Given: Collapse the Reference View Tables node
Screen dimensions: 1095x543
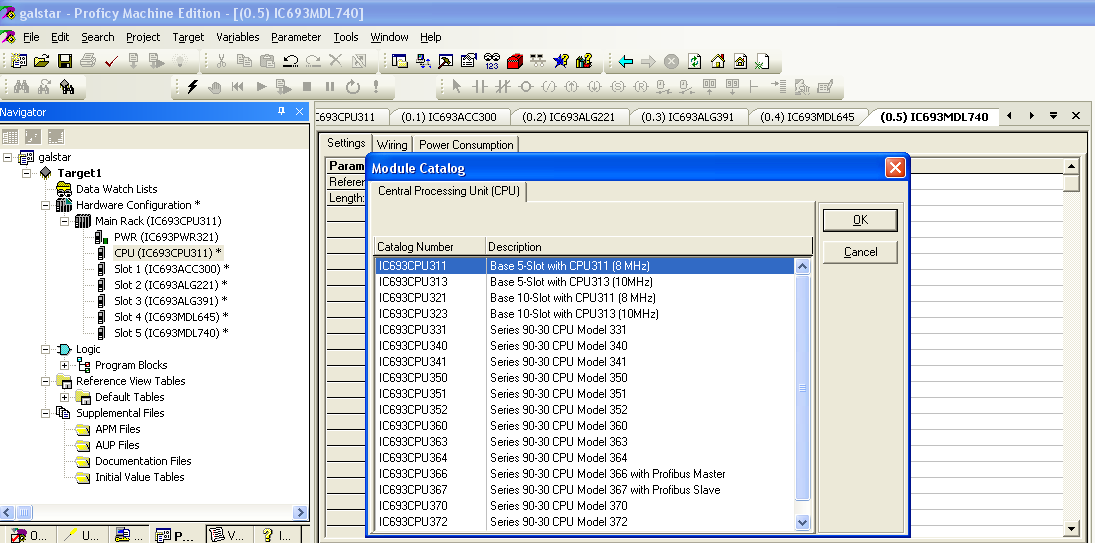Looking at the screenshot, I should [x=45, y=381].
